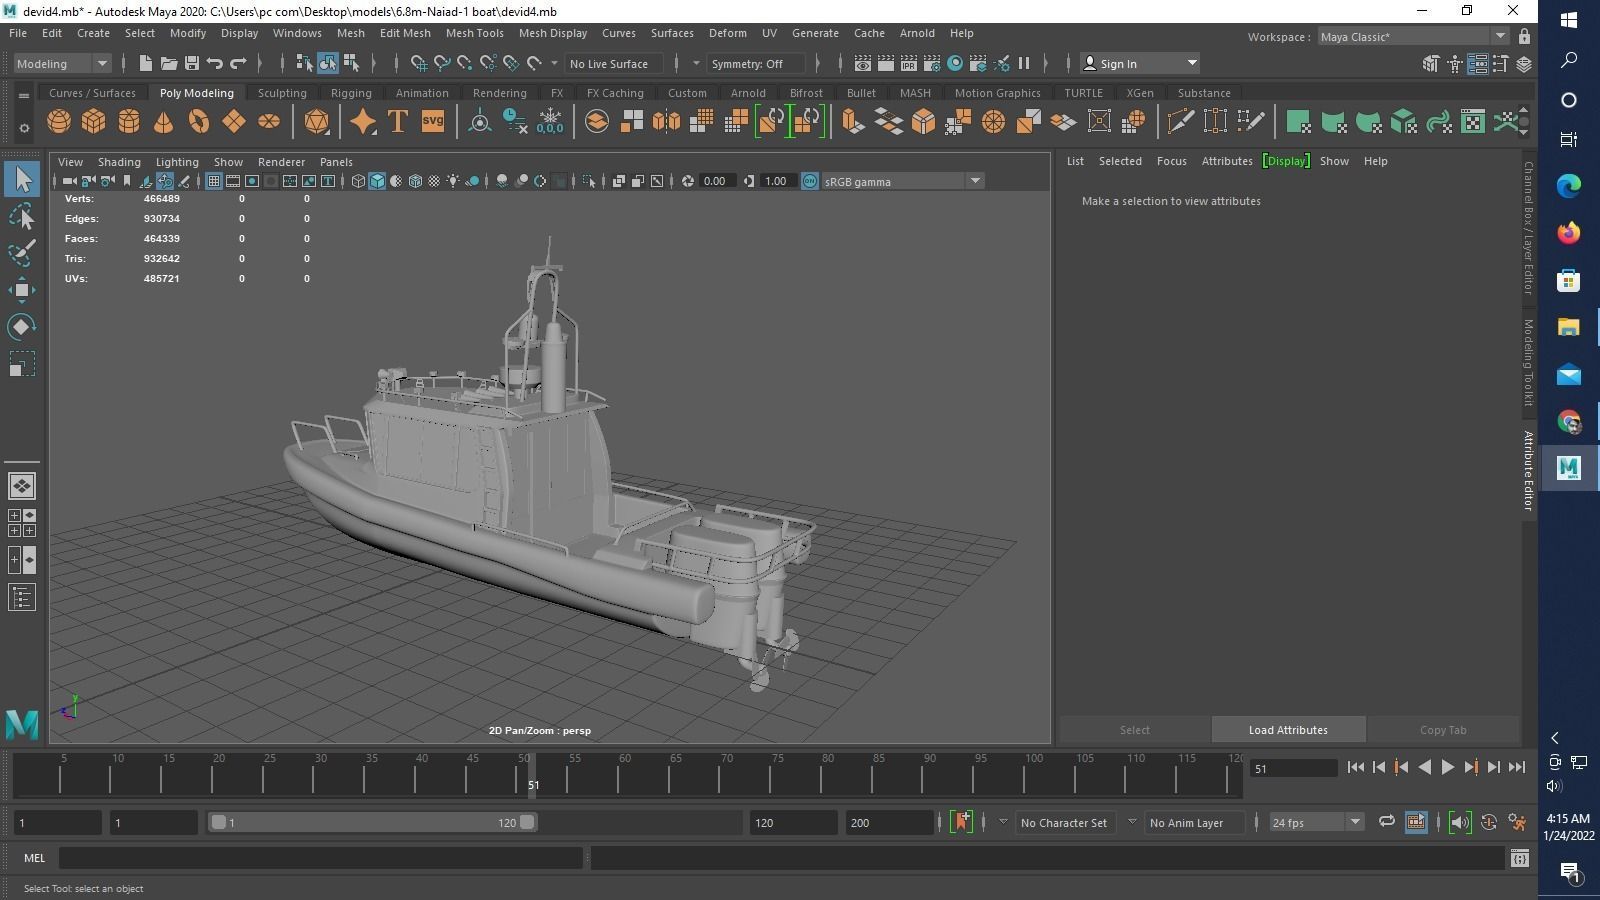Open the script editor icon

click(1520, 858)
